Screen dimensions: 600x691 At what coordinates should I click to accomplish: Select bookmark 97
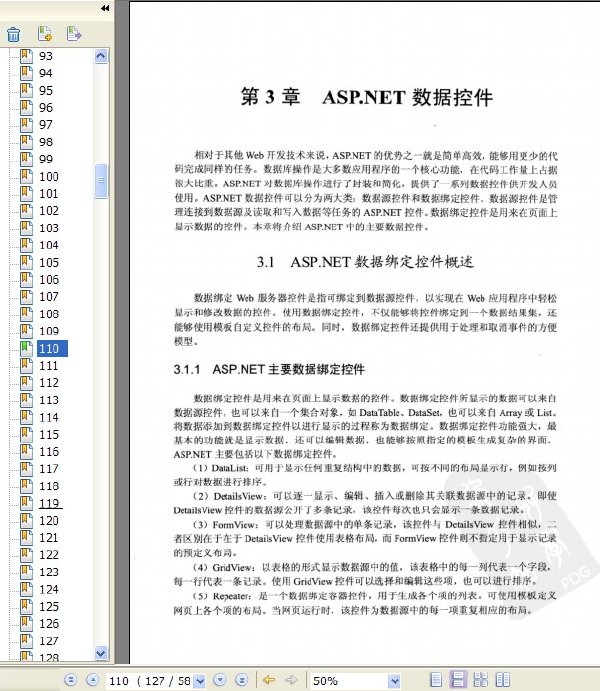[46, 125]
